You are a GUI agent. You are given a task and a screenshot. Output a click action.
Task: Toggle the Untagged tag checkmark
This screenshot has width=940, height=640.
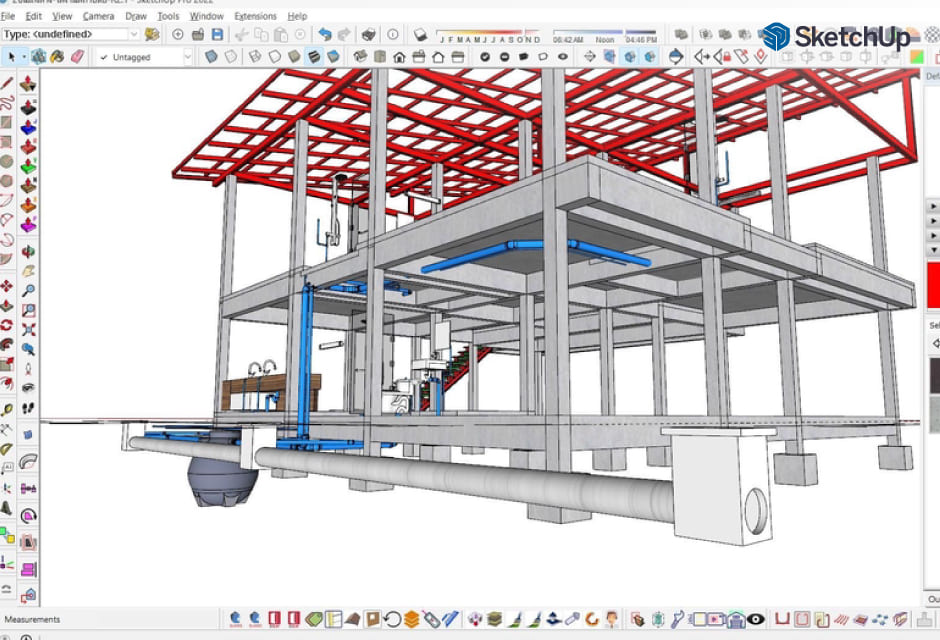103,57
